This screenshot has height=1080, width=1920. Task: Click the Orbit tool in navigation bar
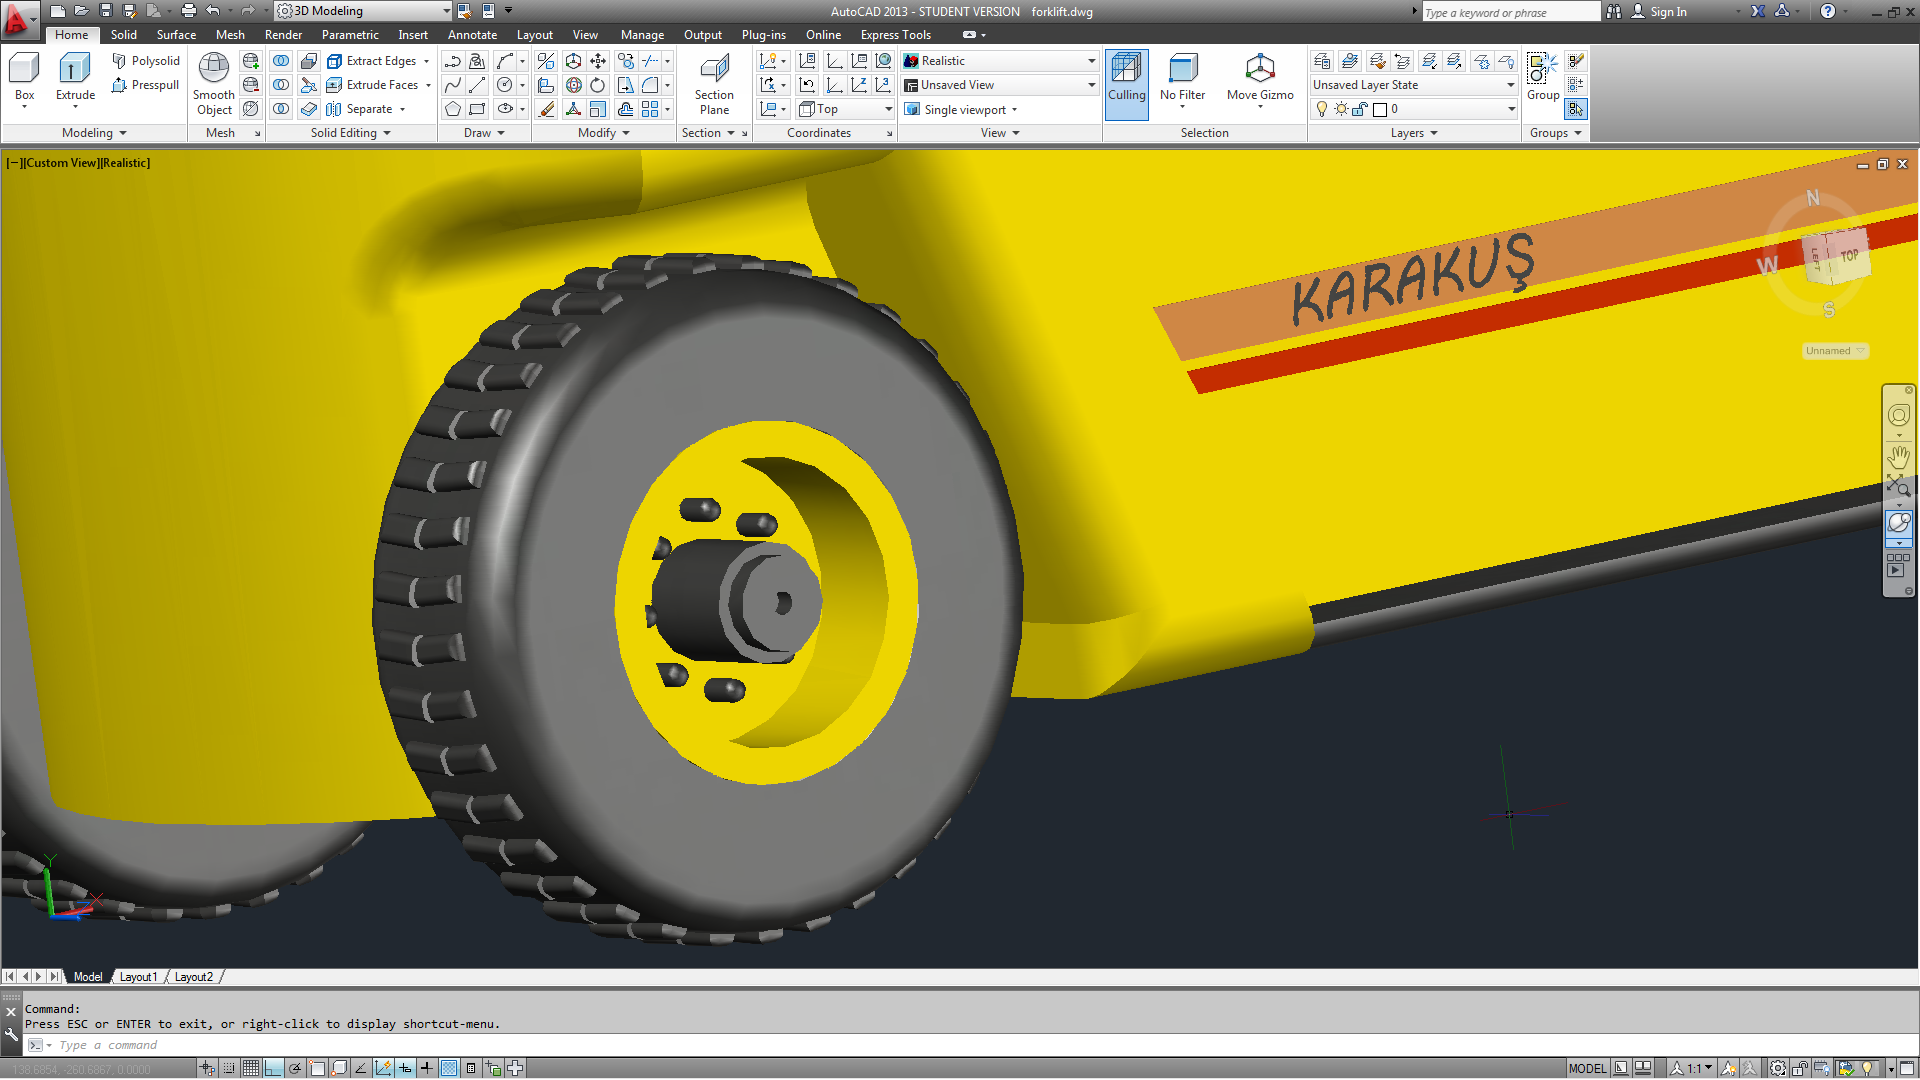click(x=1898, y=522)
